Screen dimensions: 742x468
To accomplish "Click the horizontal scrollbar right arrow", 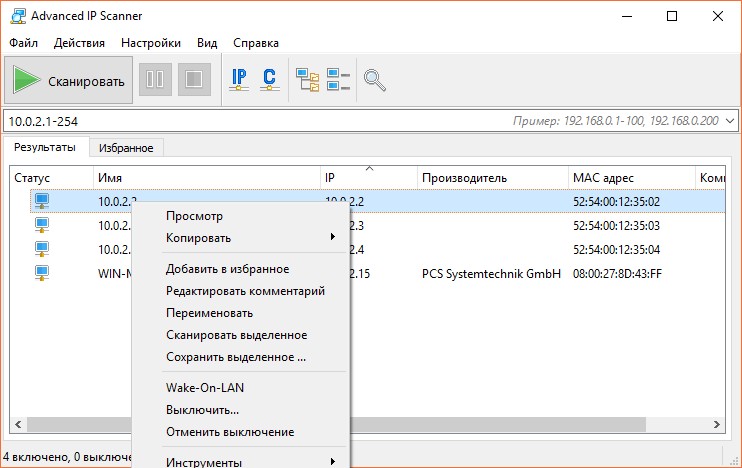I will 716,424.
